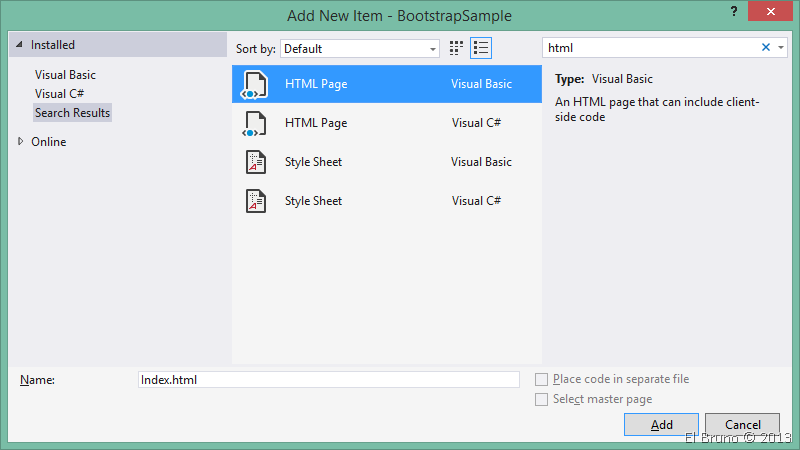Collapse the Installed templates node
Screen dimensions: 800x450
click(19, 45)
